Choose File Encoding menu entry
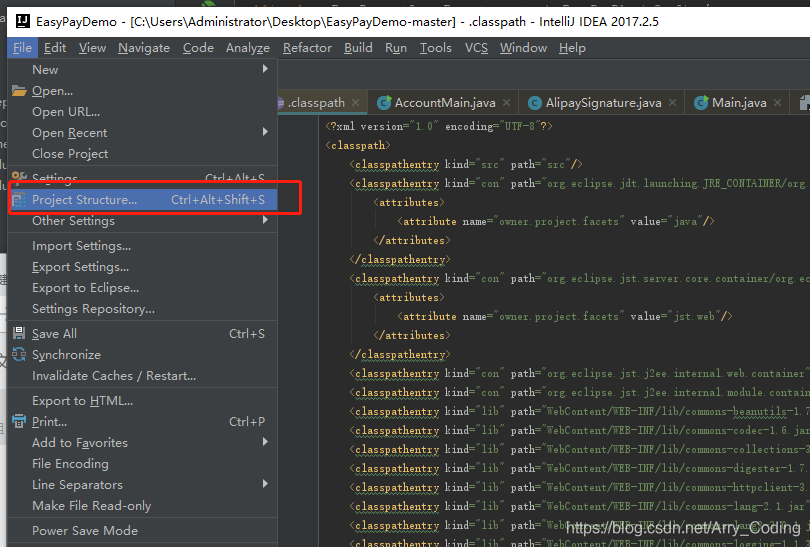 click(x=143, y=464)
